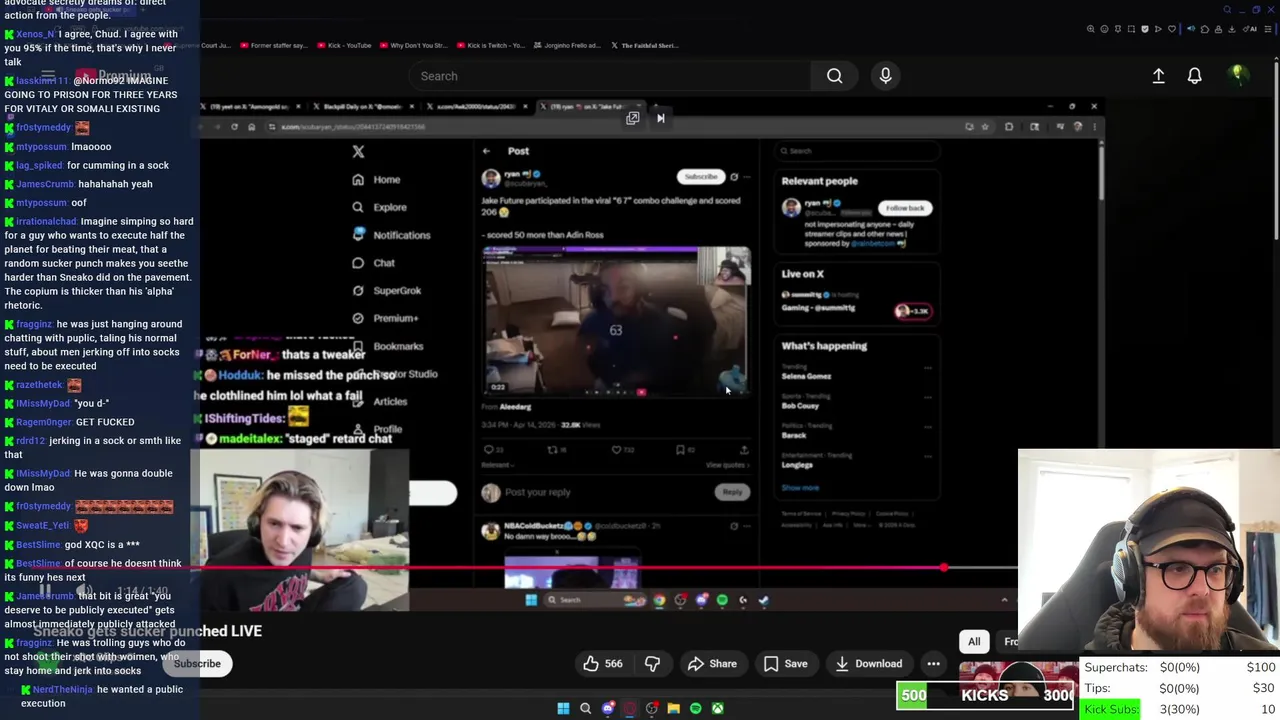Viewport: 1280px width, 720px height.
Task: Click the skip-next icon atop the video
Action: 660,118
